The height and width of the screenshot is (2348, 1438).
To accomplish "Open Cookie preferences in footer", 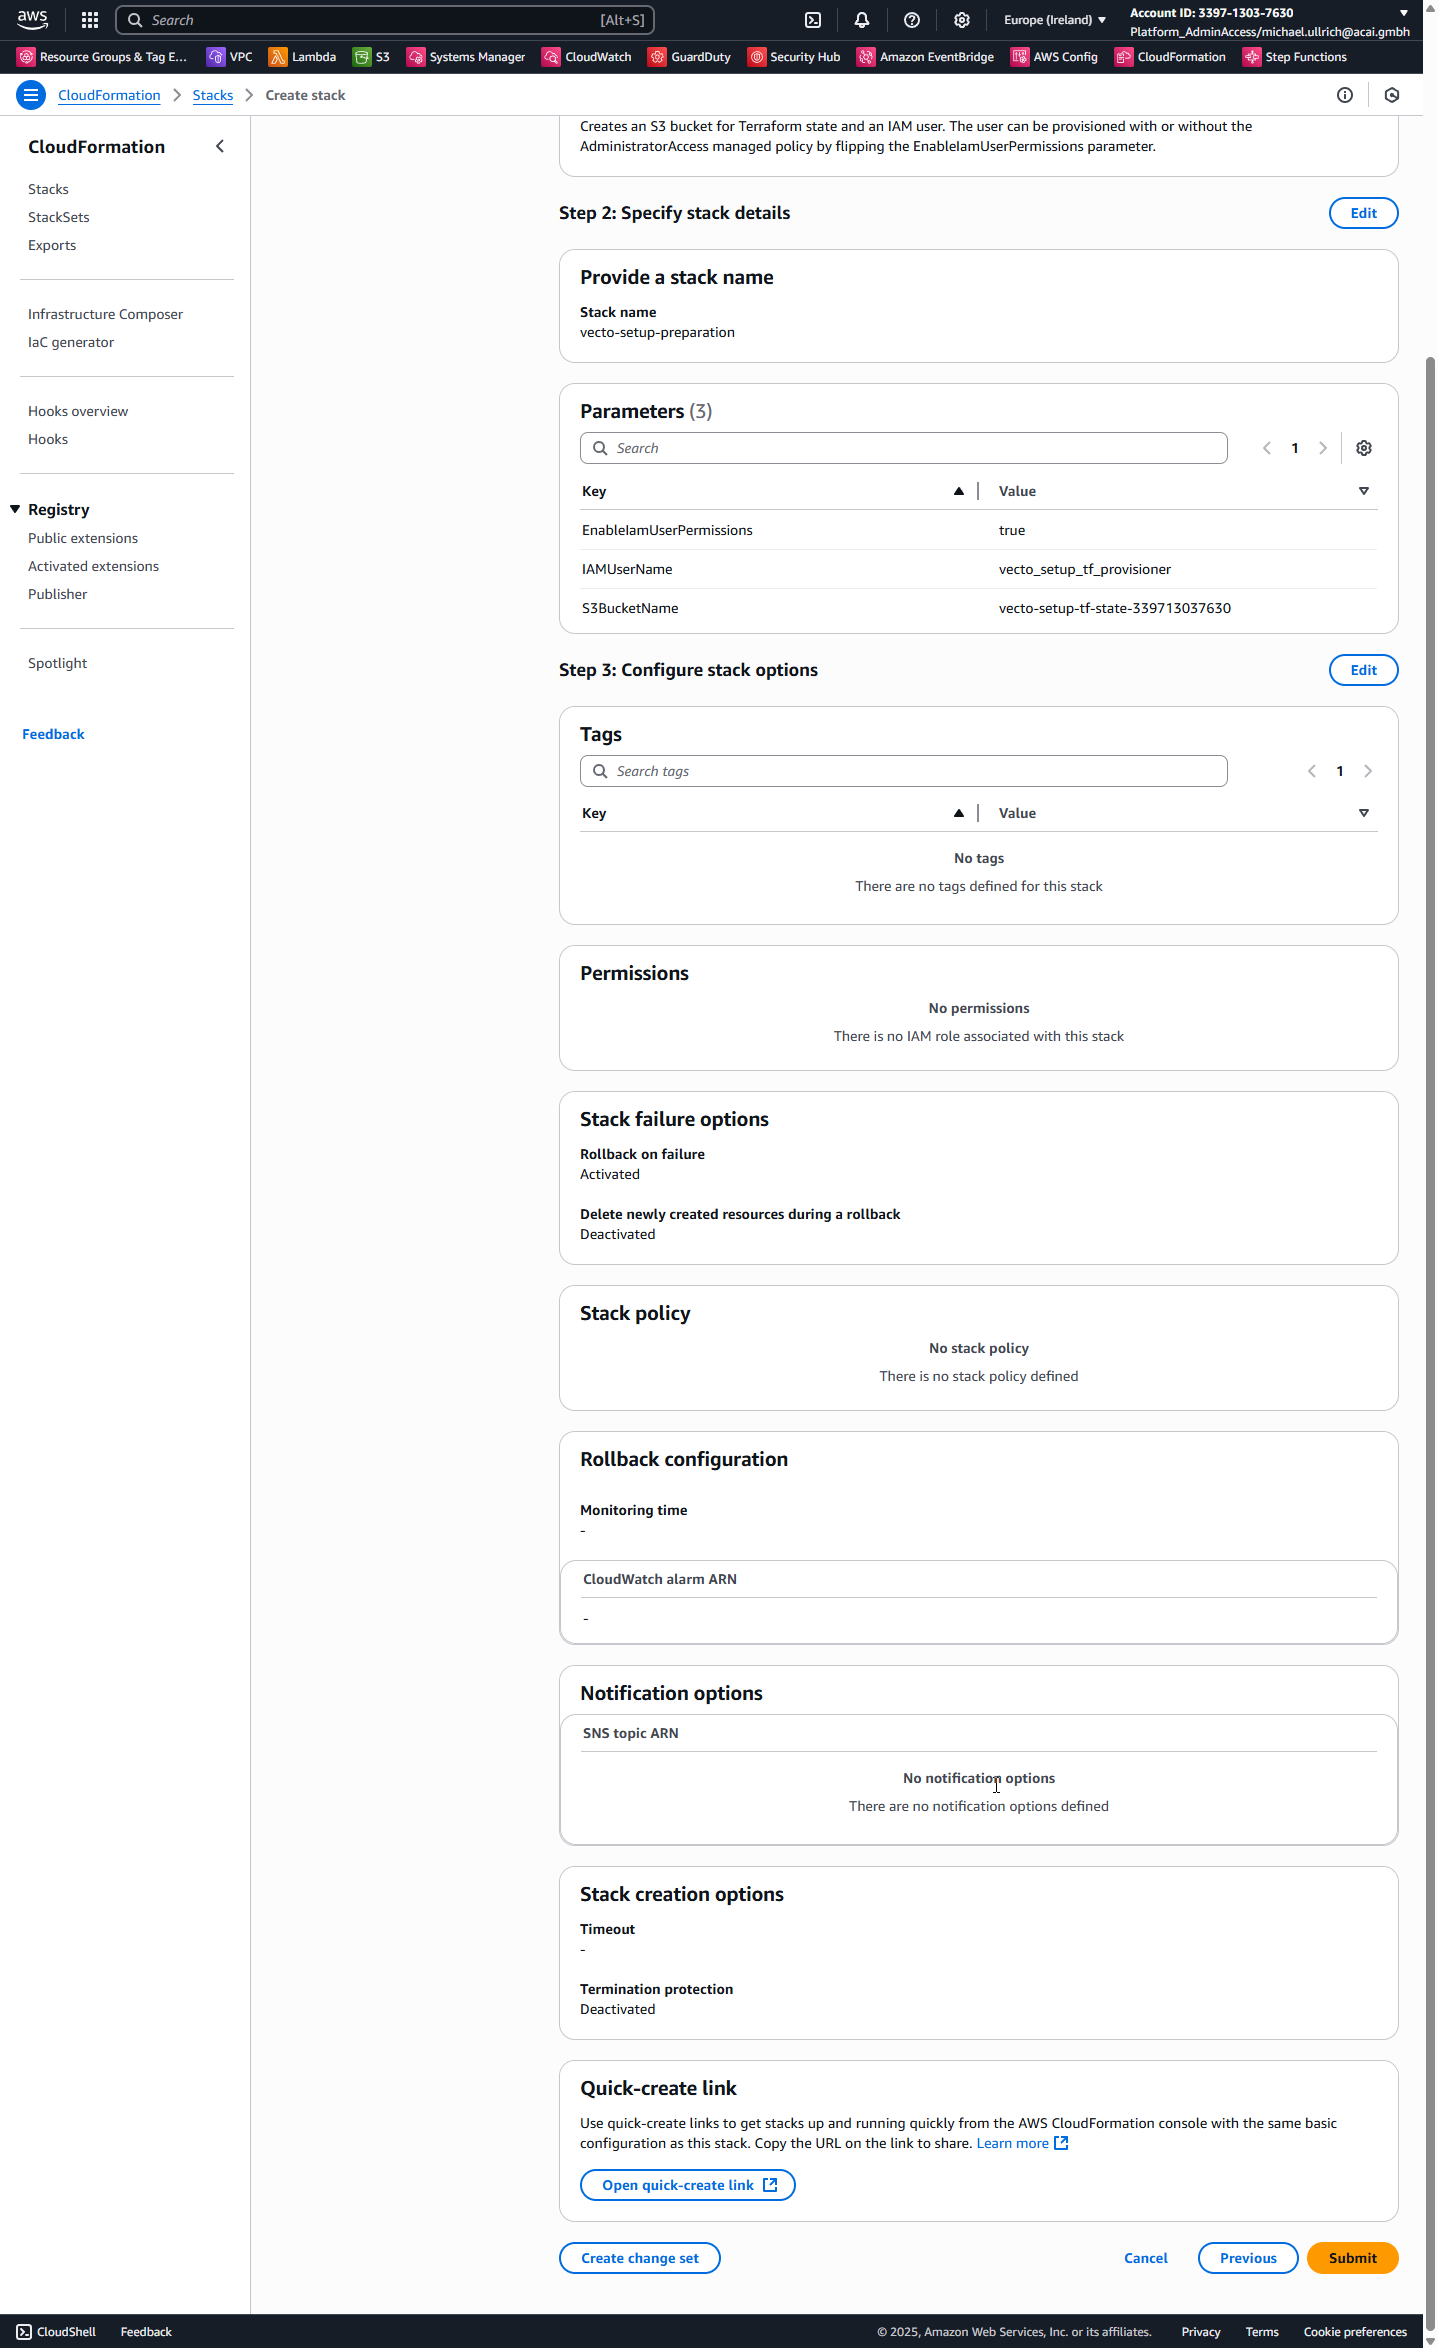I will tap(1355, 2331).
